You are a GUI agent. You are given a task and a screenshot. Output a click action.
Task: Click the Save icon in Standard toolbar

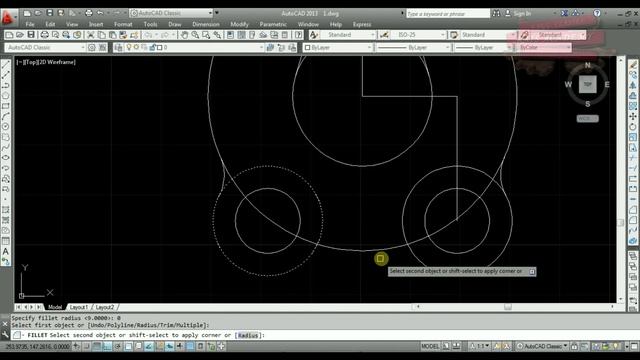pos(31,35)
